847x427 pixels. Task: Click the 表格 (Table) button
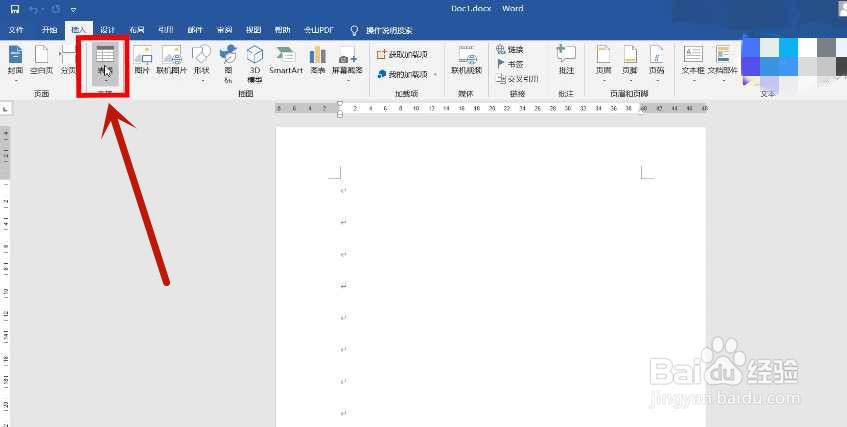[x=105, y=62]
